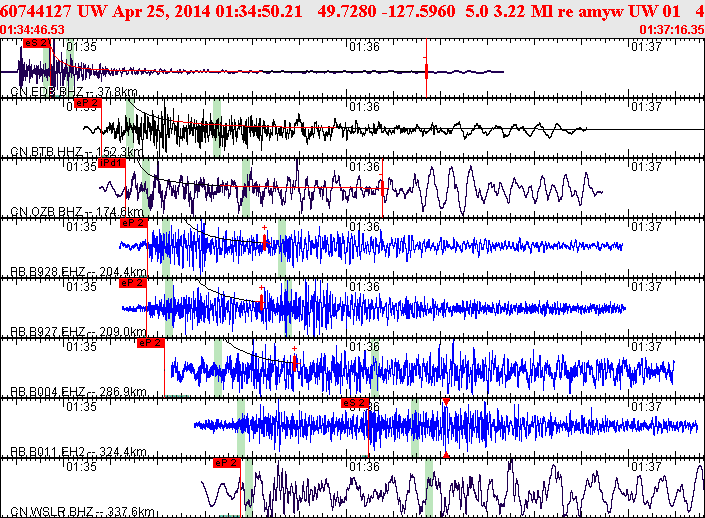This screenshot has height=518, width=705.
Task: Select the eS 2 pick flag on CN.EDB trace
Action: 37,43
